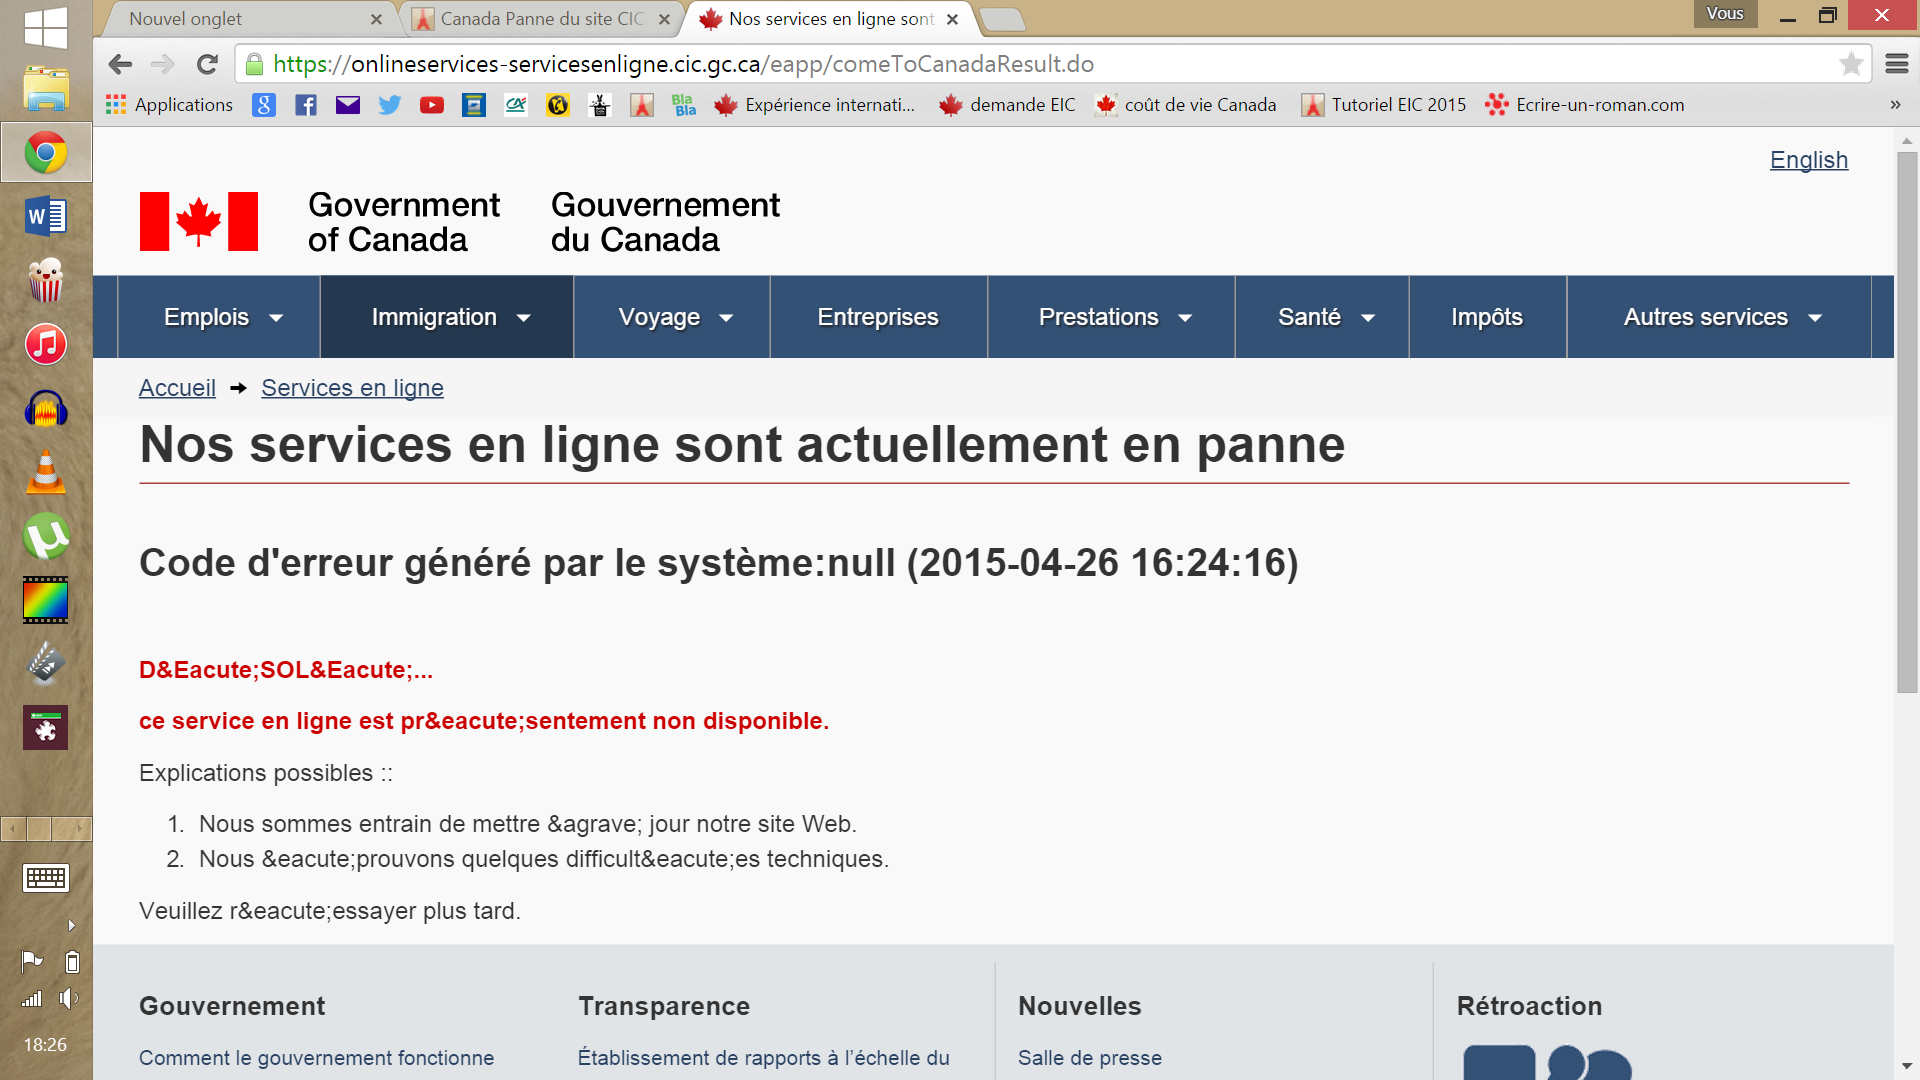Switch to the Canada Panne du site tab
This screenshot has height=1080, width=1920.
(540, 19)
